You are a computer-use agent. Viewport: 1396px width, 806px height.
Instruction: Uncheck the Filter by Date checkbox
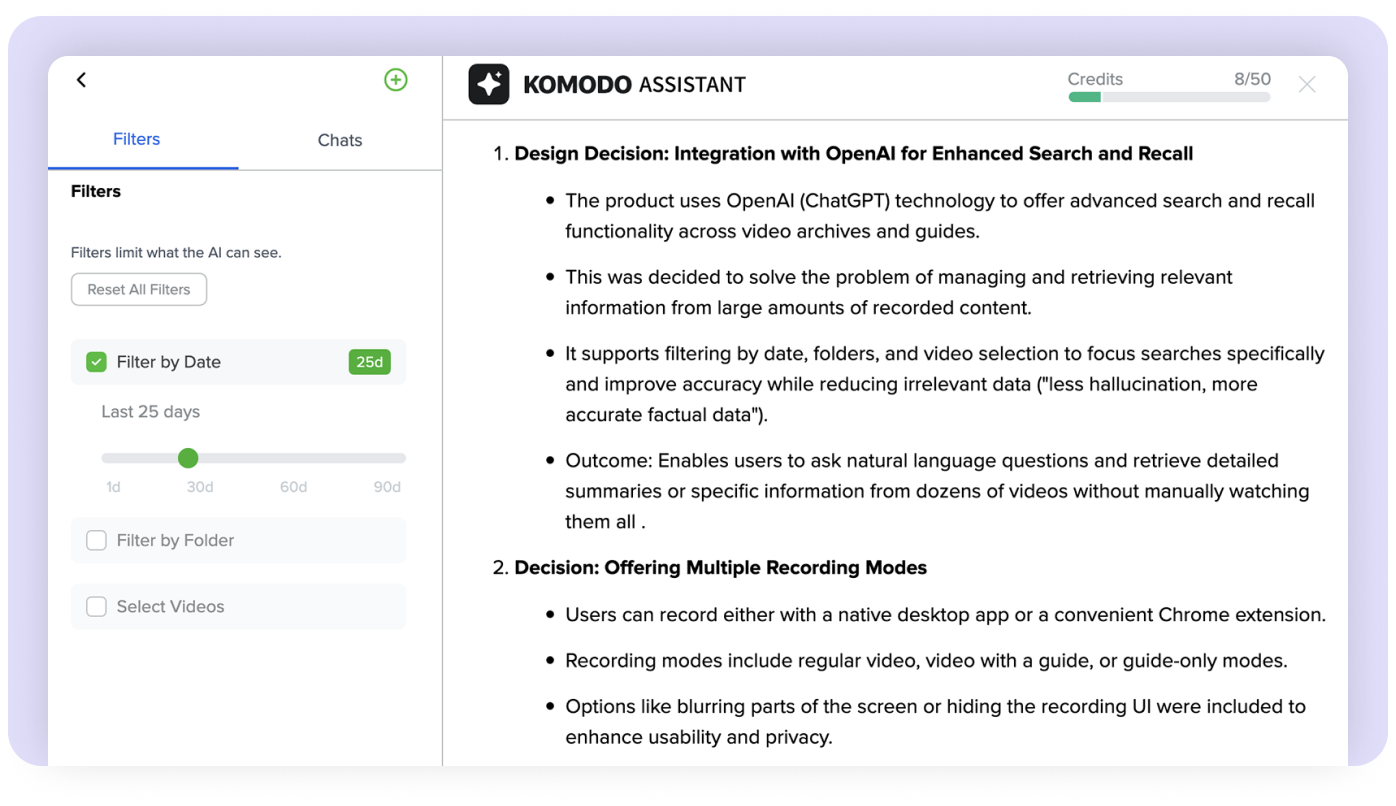[96, 362]
